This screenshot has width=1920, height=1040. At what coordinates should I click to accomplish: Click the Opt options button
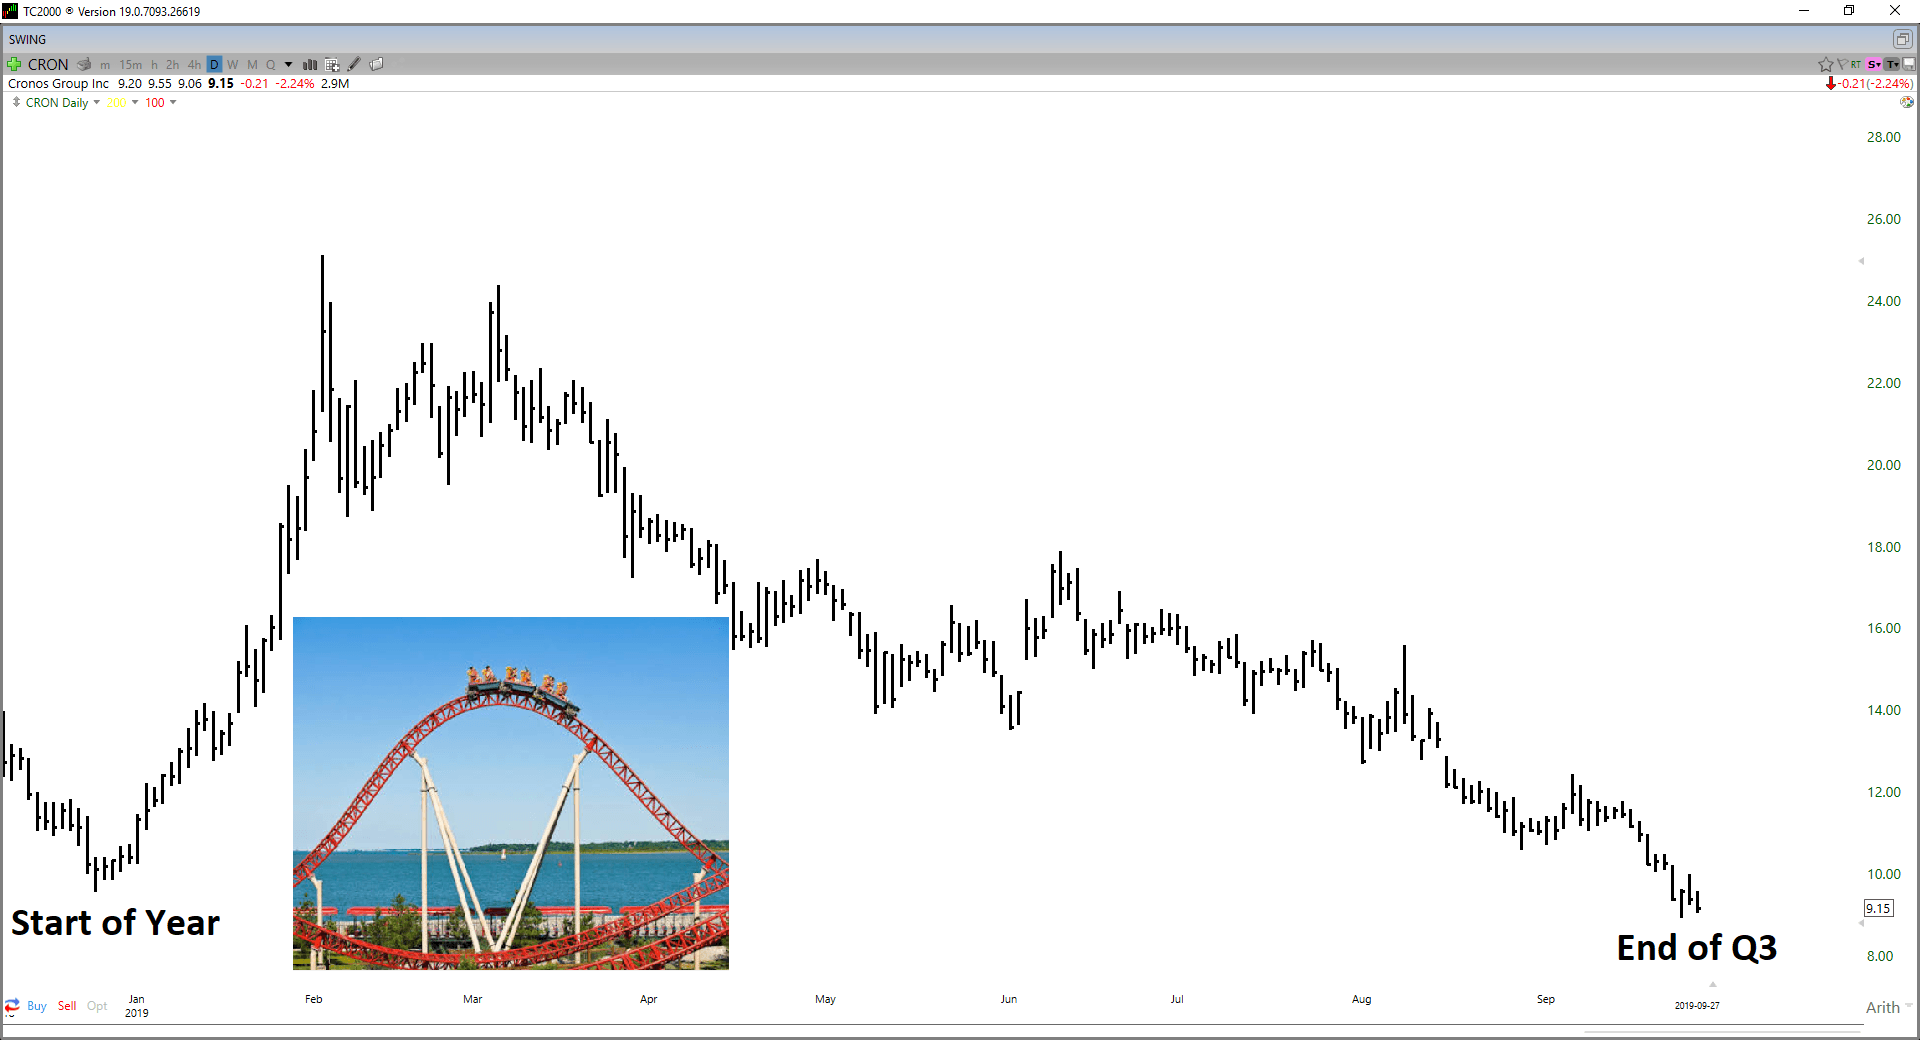pos(97,1006)
